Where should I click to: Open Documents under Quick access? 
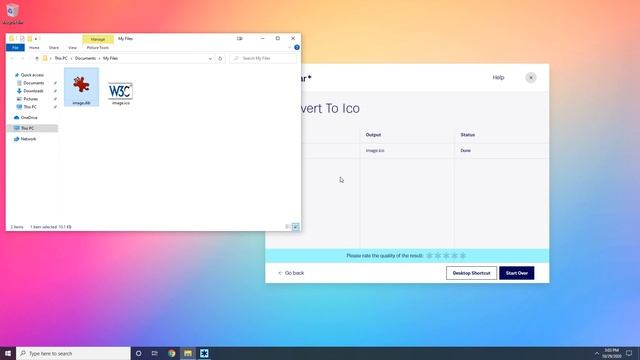pyautogui.click(x=33, y=83)
